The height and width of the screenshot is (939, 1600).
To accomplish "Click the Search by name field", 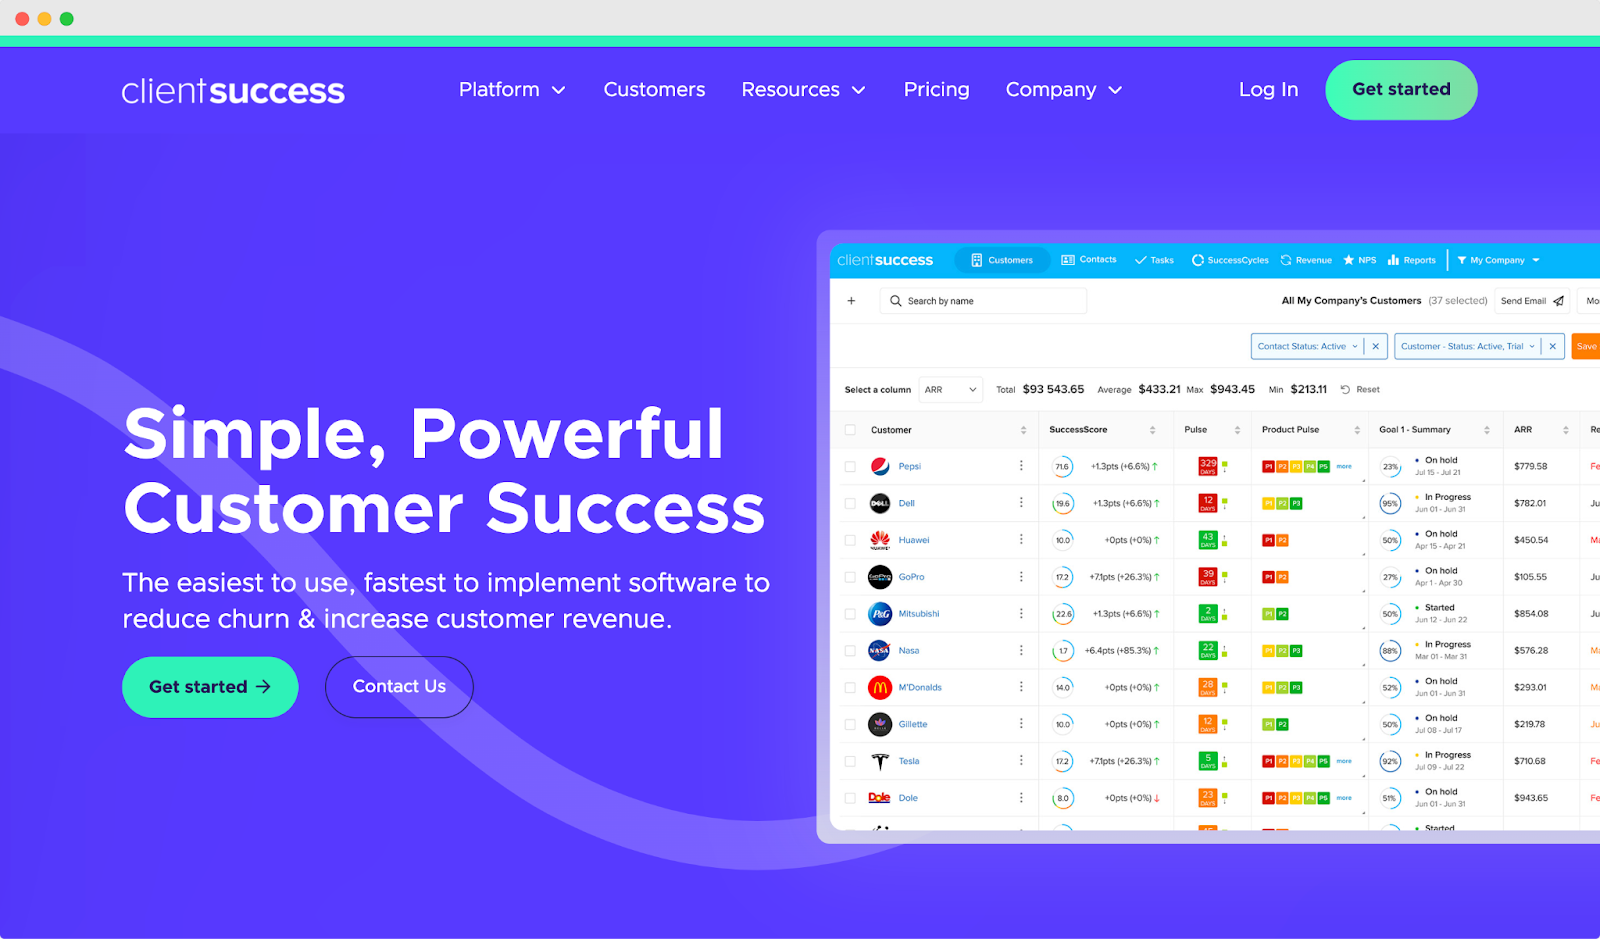I will [983, 301].
